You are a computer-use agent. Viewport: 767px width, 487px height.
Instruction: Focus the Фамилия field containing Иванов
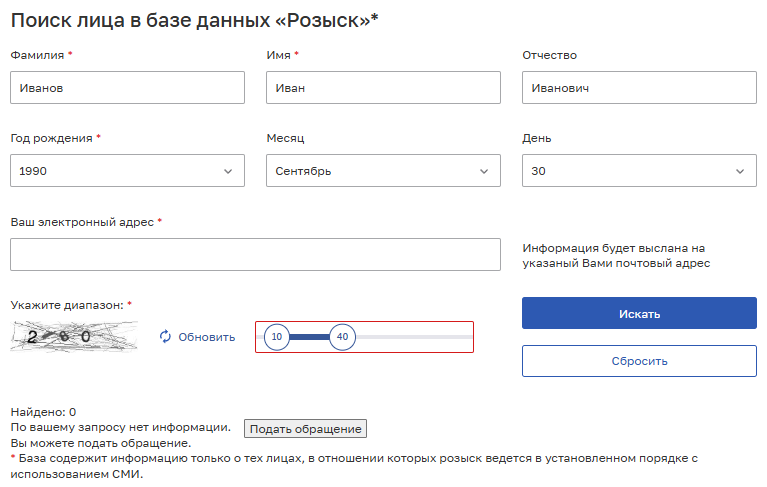tap(127, 88)
